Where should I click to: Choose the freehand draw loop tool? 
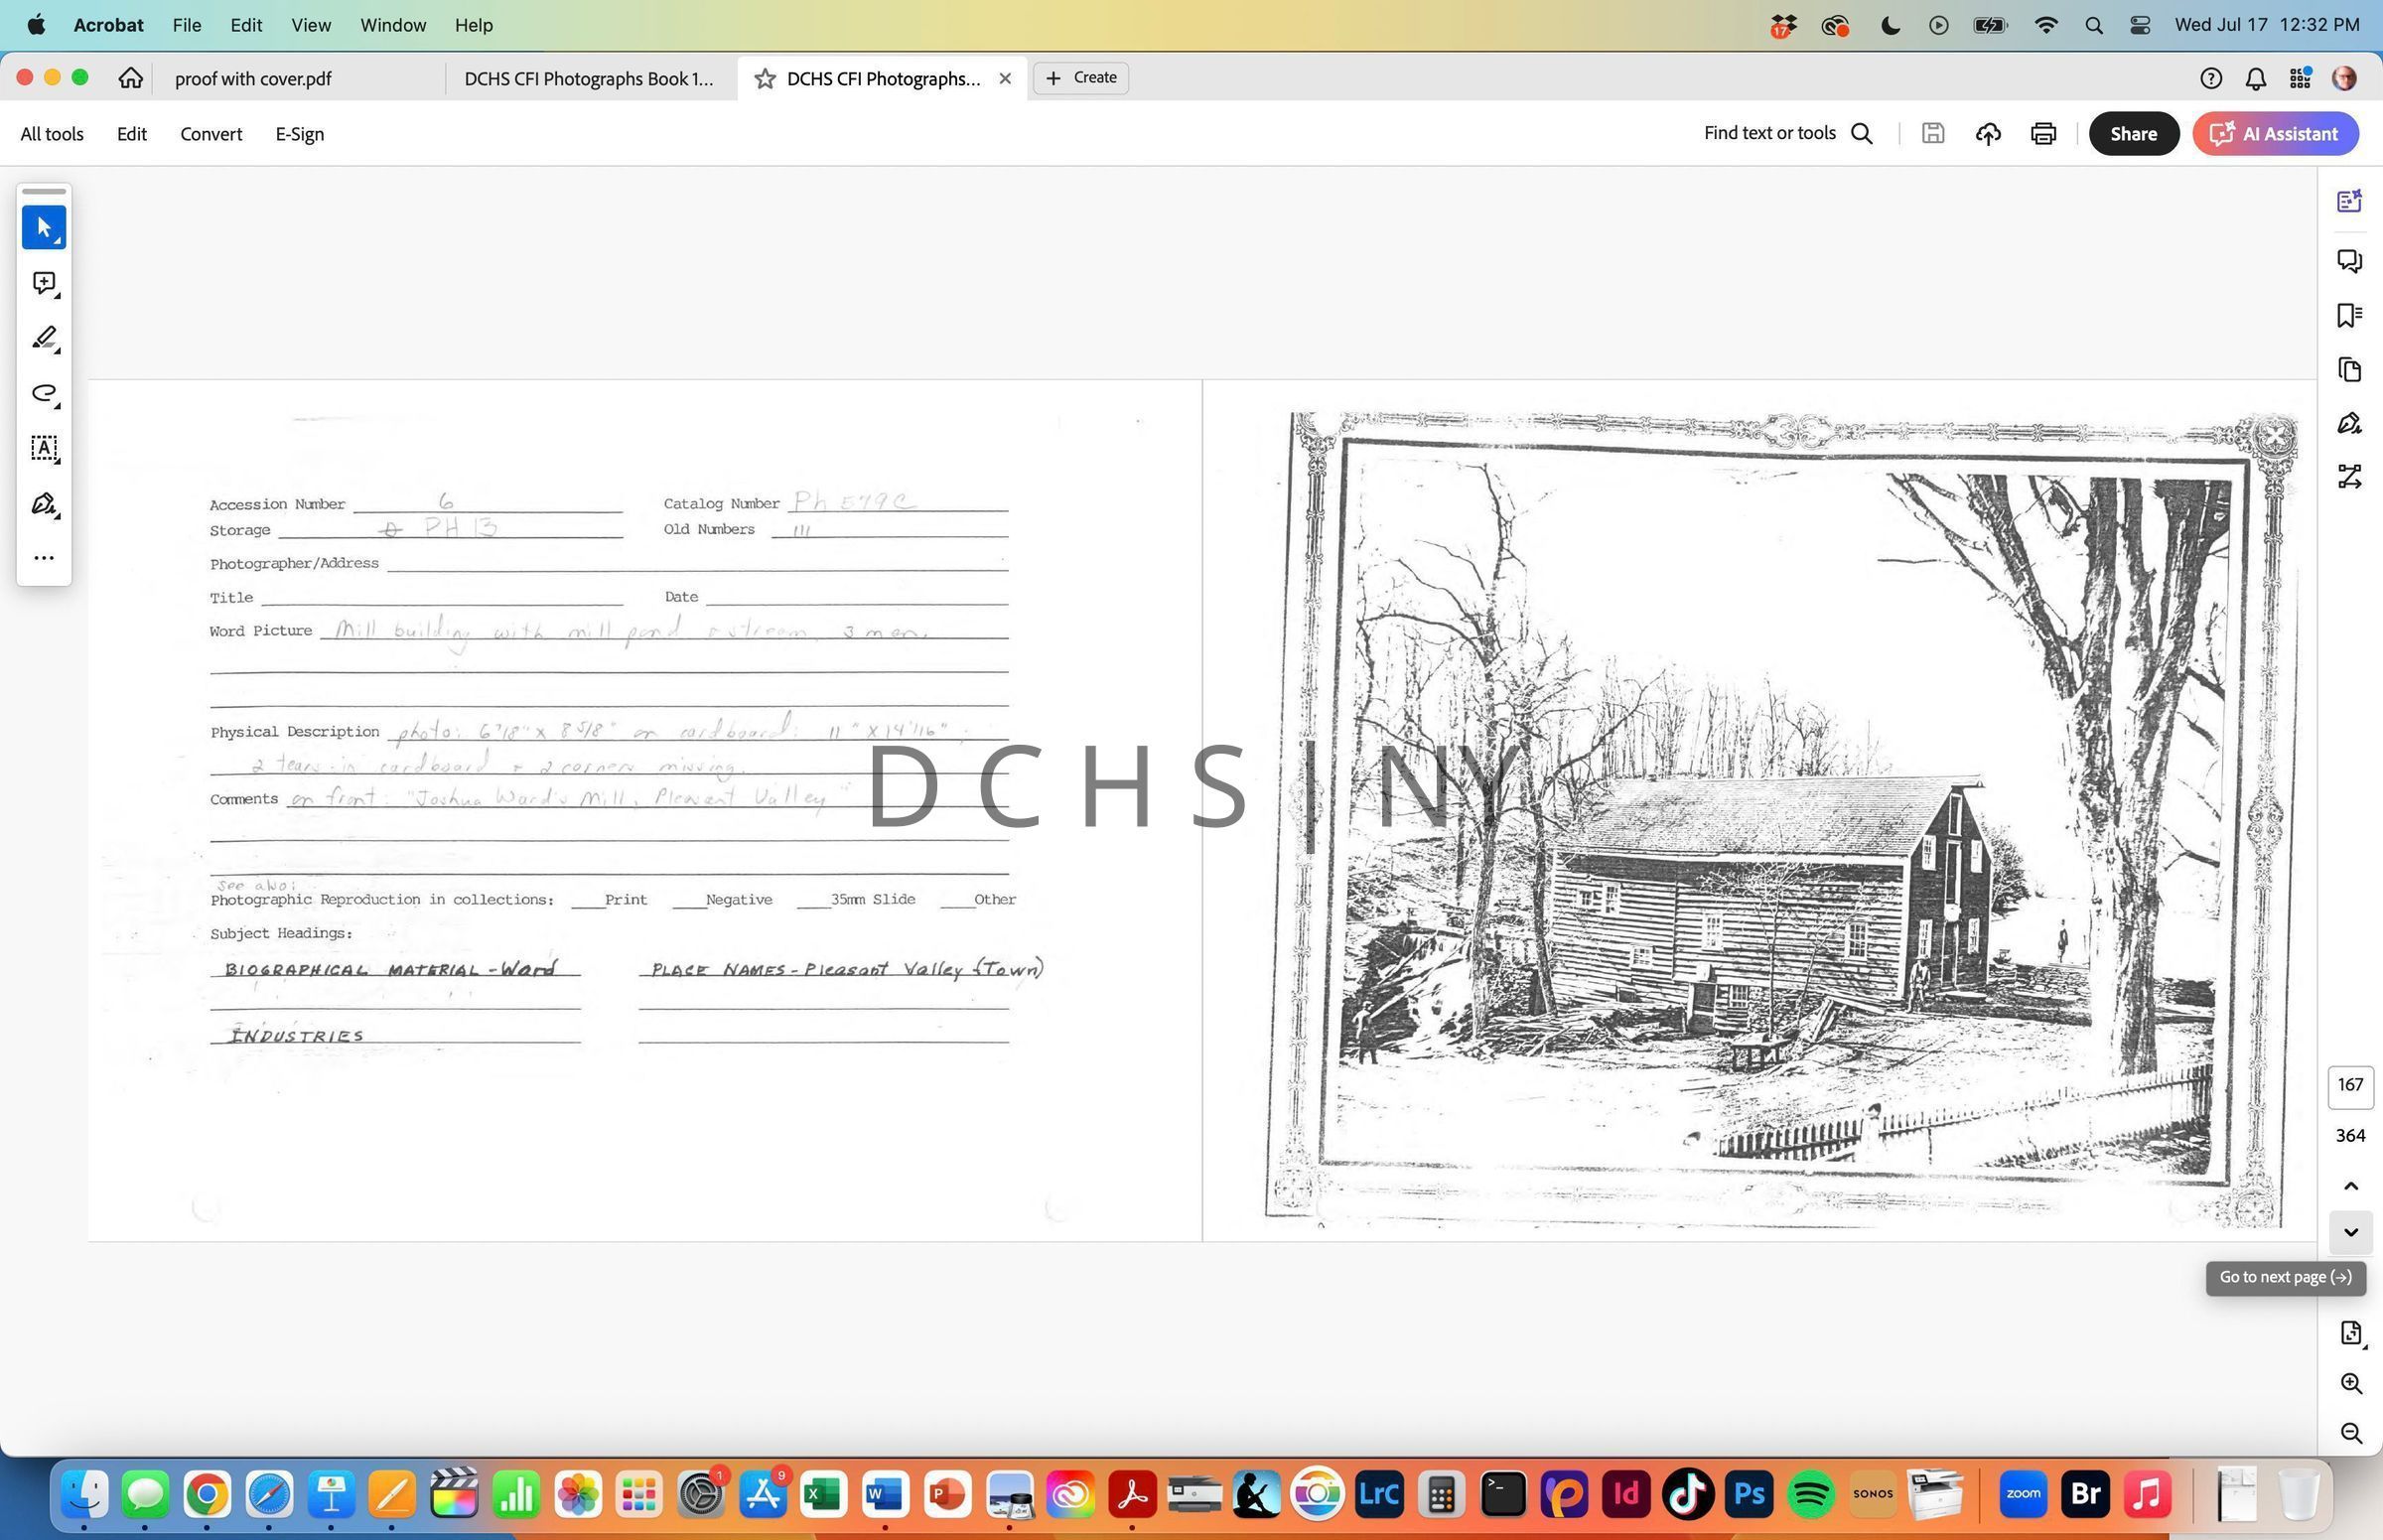coord(43,393)
